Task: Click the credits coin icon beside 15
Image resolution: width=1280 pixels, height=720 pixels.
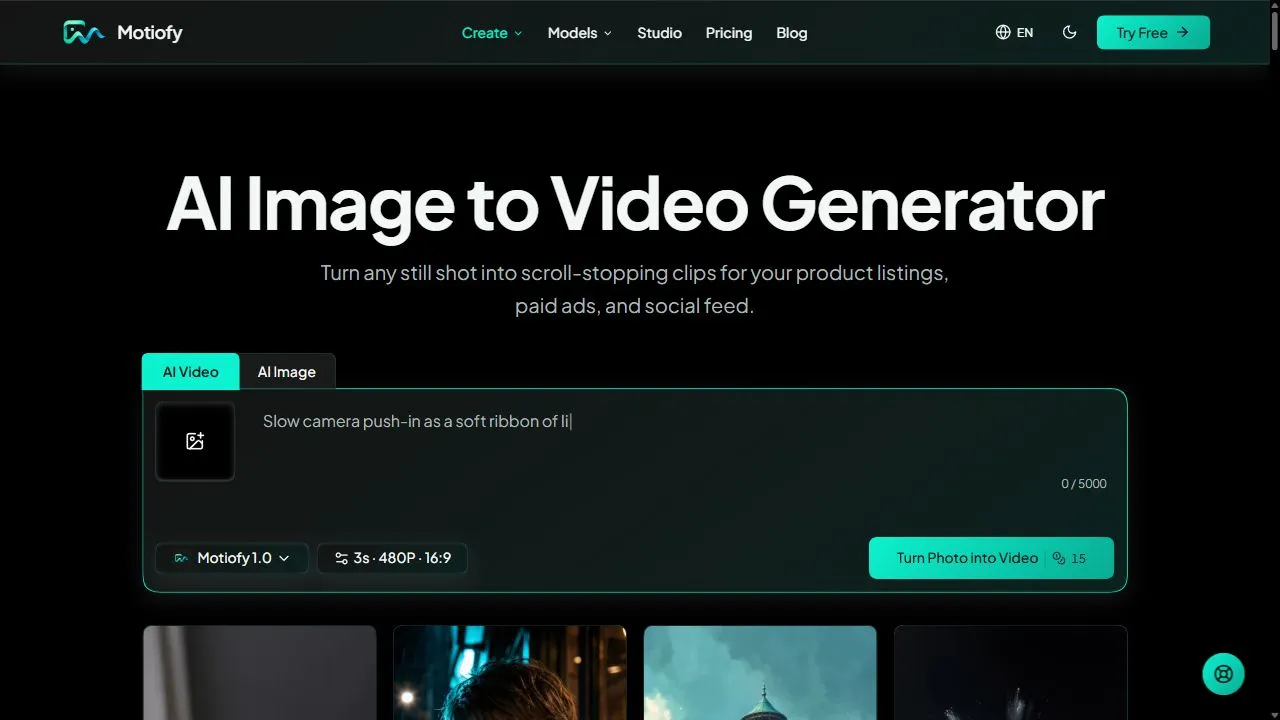Action: [x=1059, y=558]
